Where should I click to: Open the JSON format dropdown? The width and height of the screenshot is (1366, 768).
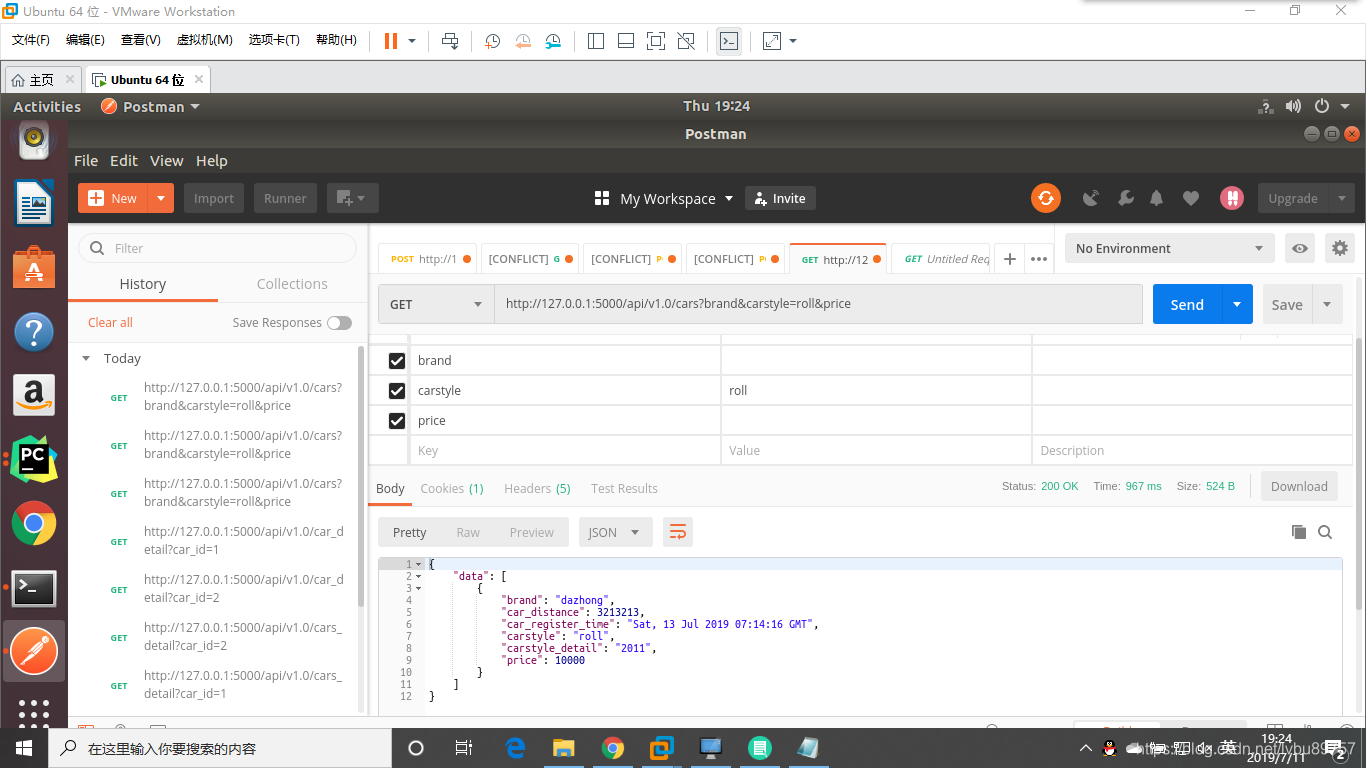pos(616,532)
